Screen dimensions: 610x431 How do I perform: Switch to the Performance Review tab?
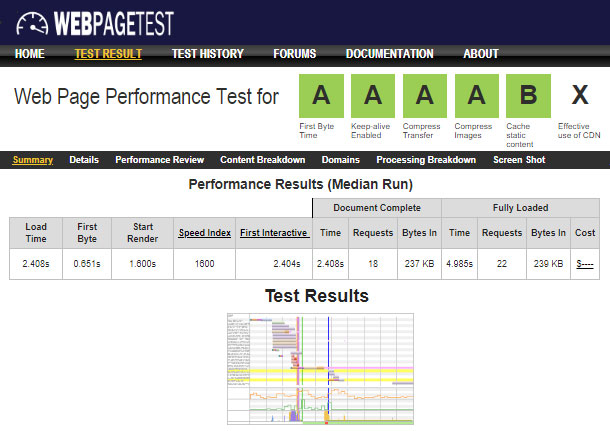click(x=160, y=160)
